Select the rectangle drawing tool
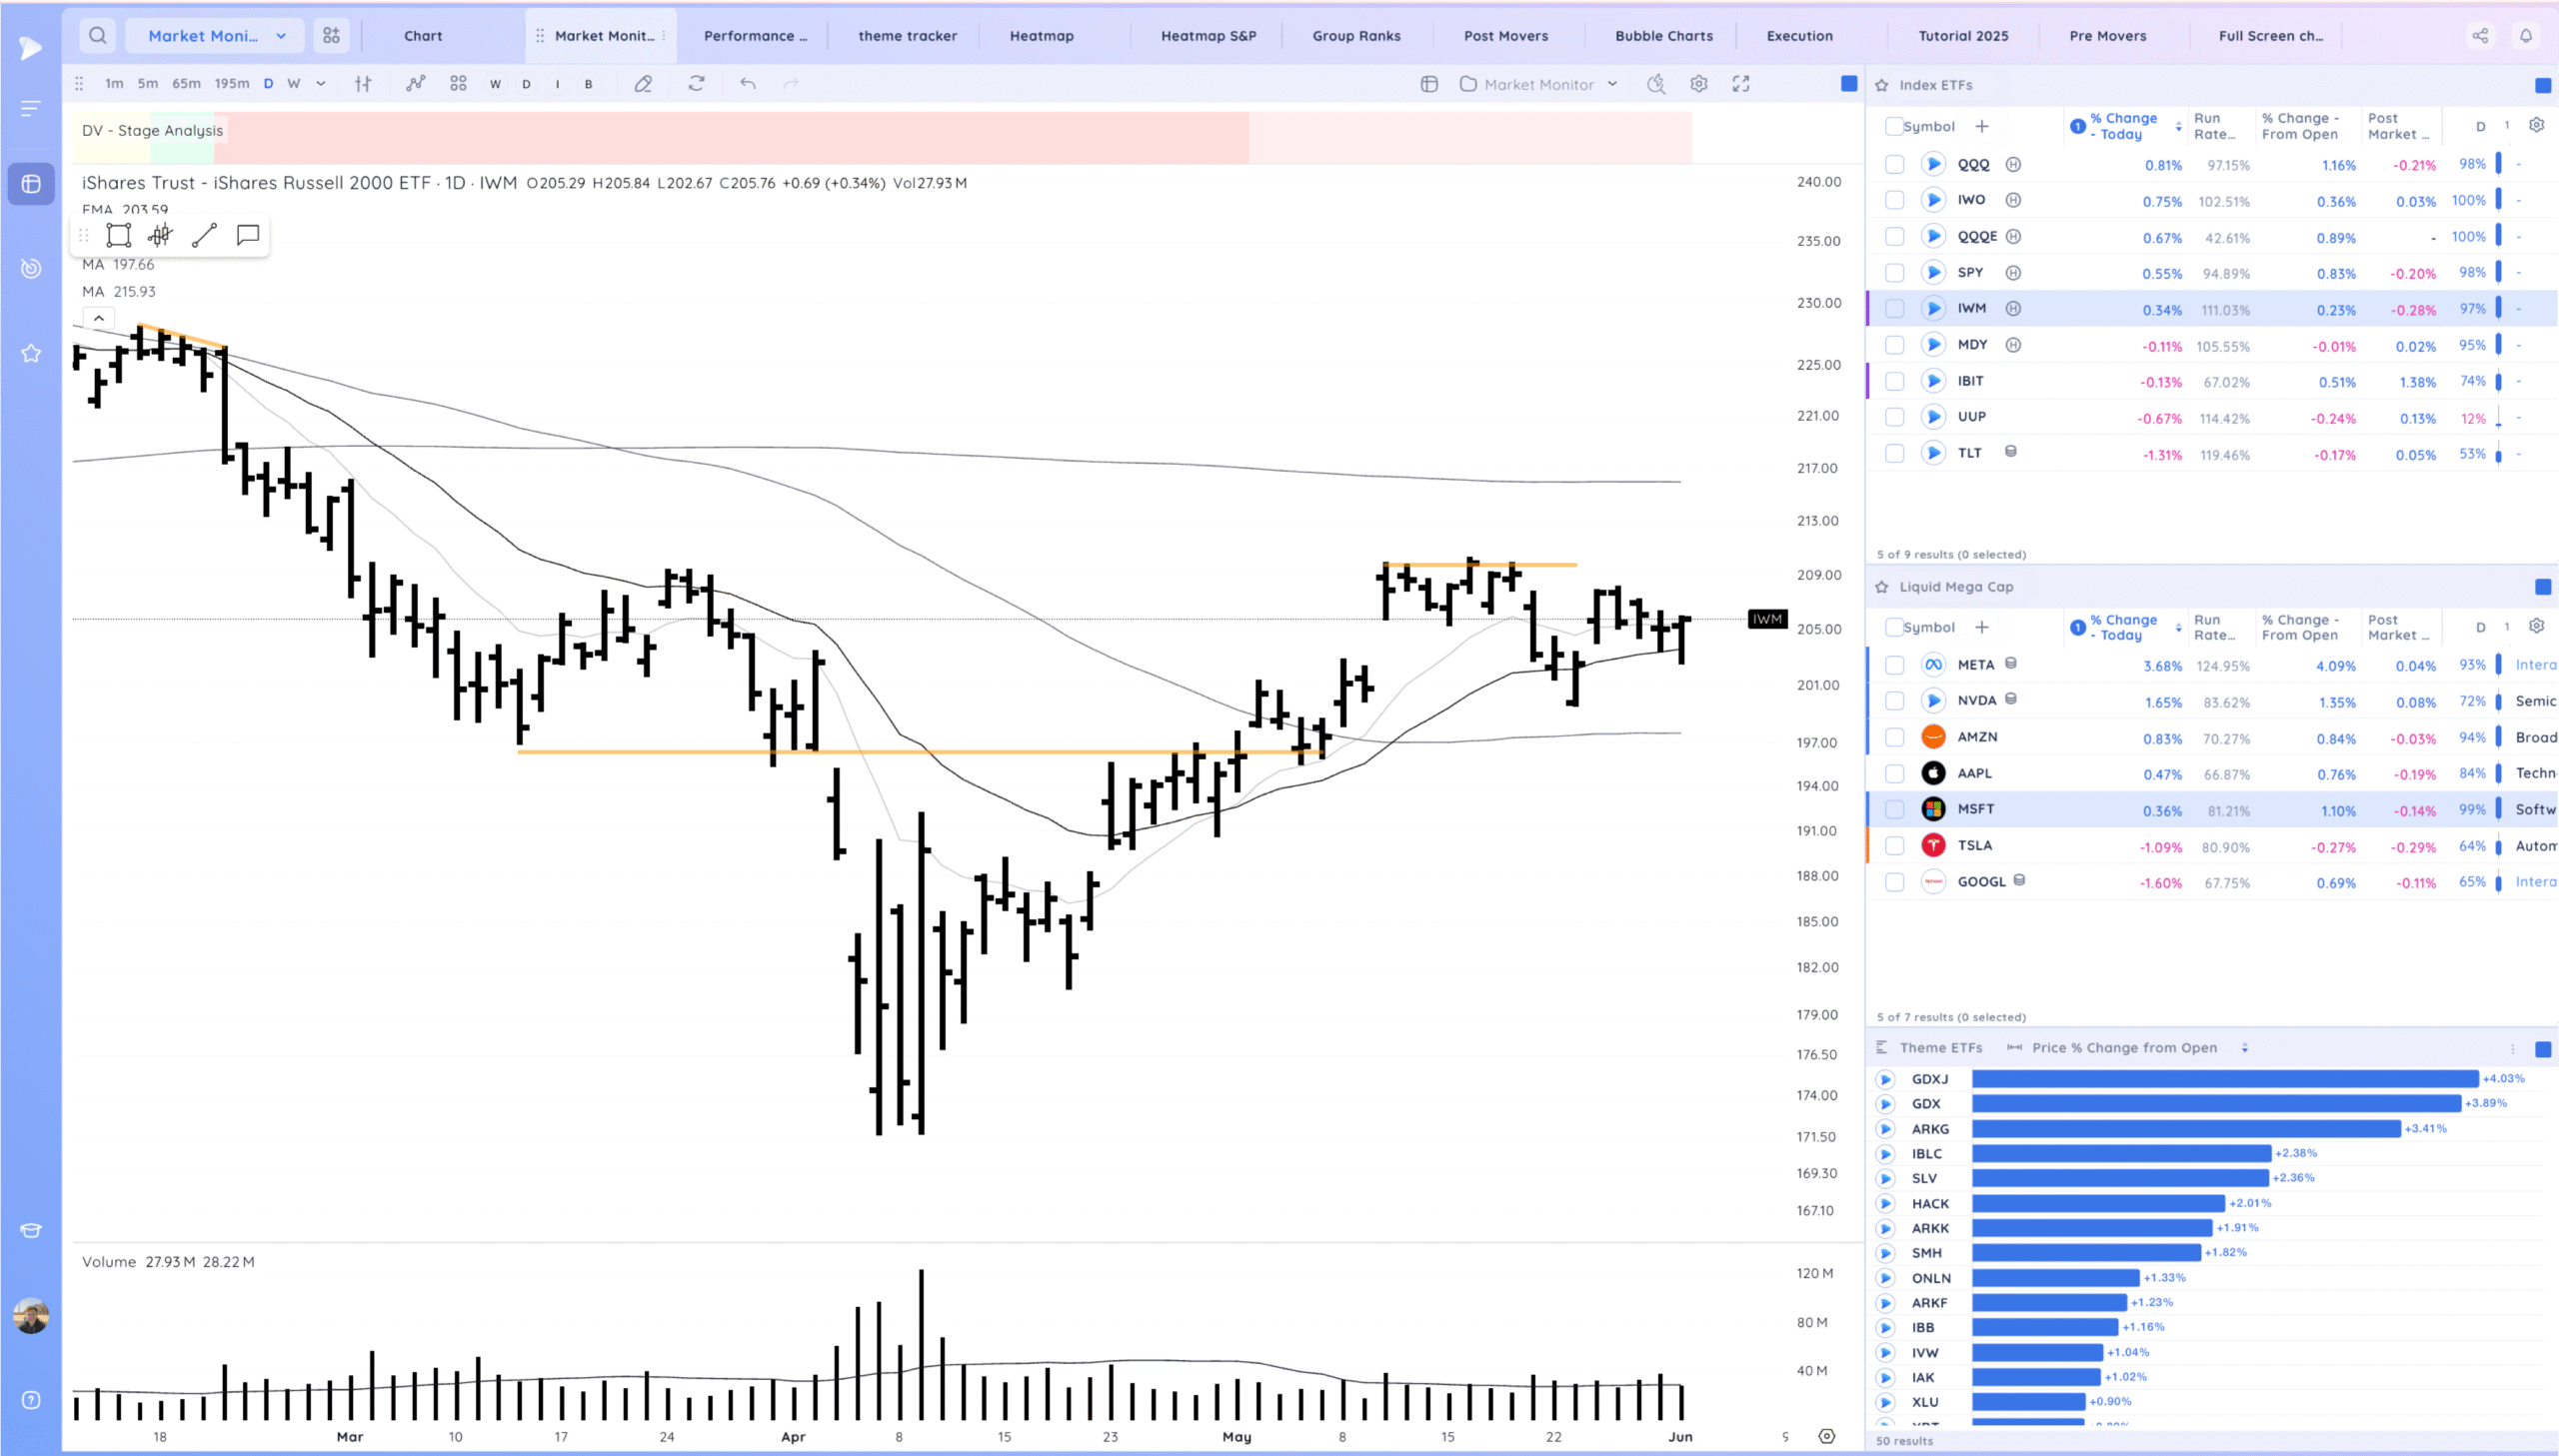Image resolution: width=2559 pixels, height=1456 pixels. pyautogui.click(x=119, y=236)
